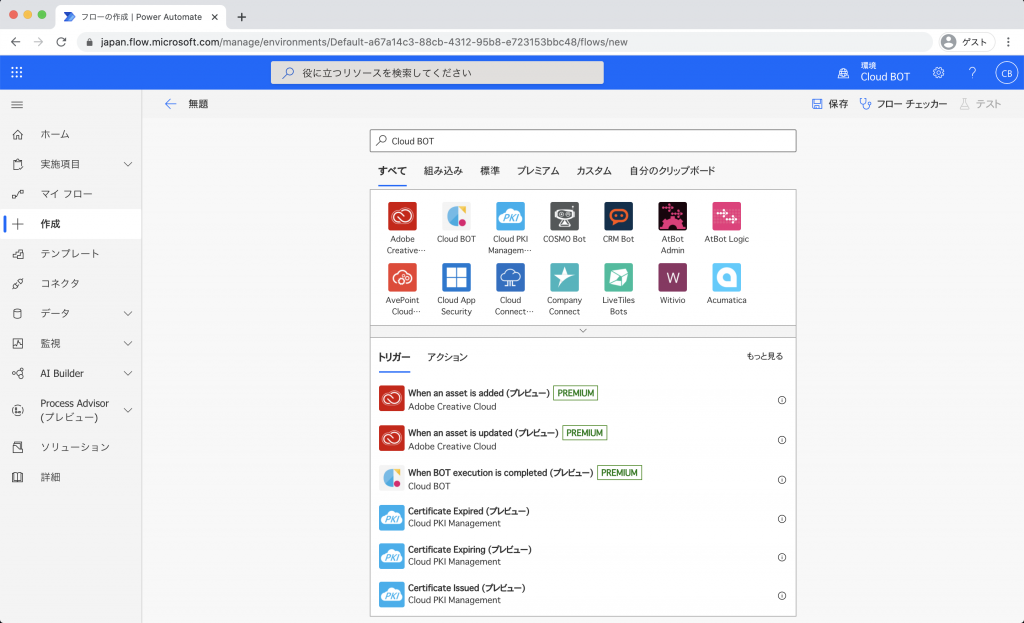
Task: Show info for When BOT execution is completed
Action: point(782,480)
